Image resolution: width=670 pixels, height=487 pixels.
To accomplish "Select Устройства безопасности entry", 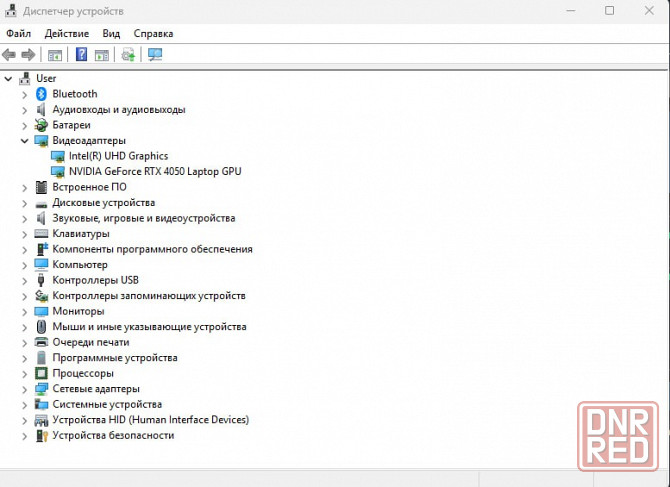I will click(113, 435).
